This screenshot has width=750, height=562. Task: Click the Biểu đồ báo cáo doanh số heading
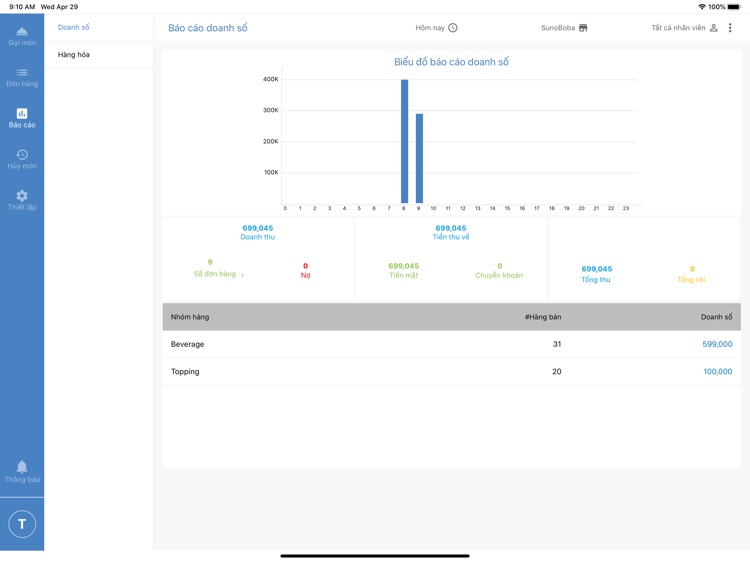pyautogui.click(x=451, y=62)
